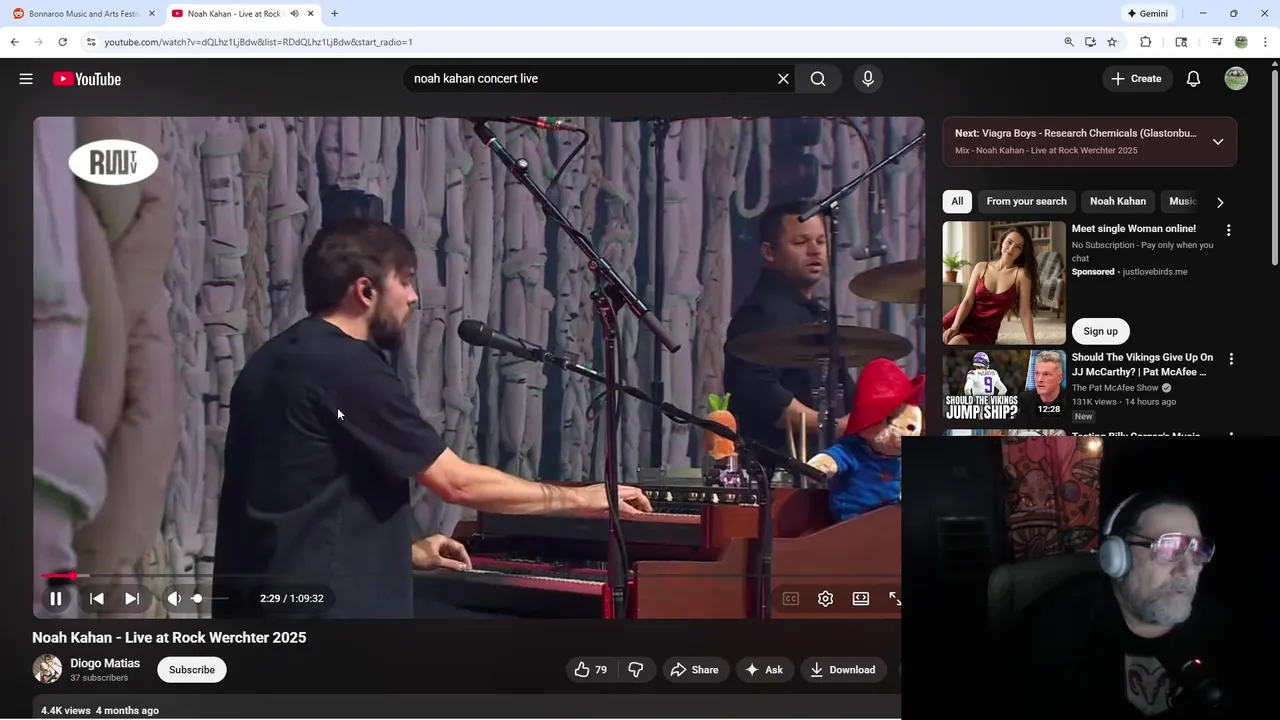Open the Chrome profile avatar
The width and height of the screenshot is (1280, 720).
coord(1241,42)
